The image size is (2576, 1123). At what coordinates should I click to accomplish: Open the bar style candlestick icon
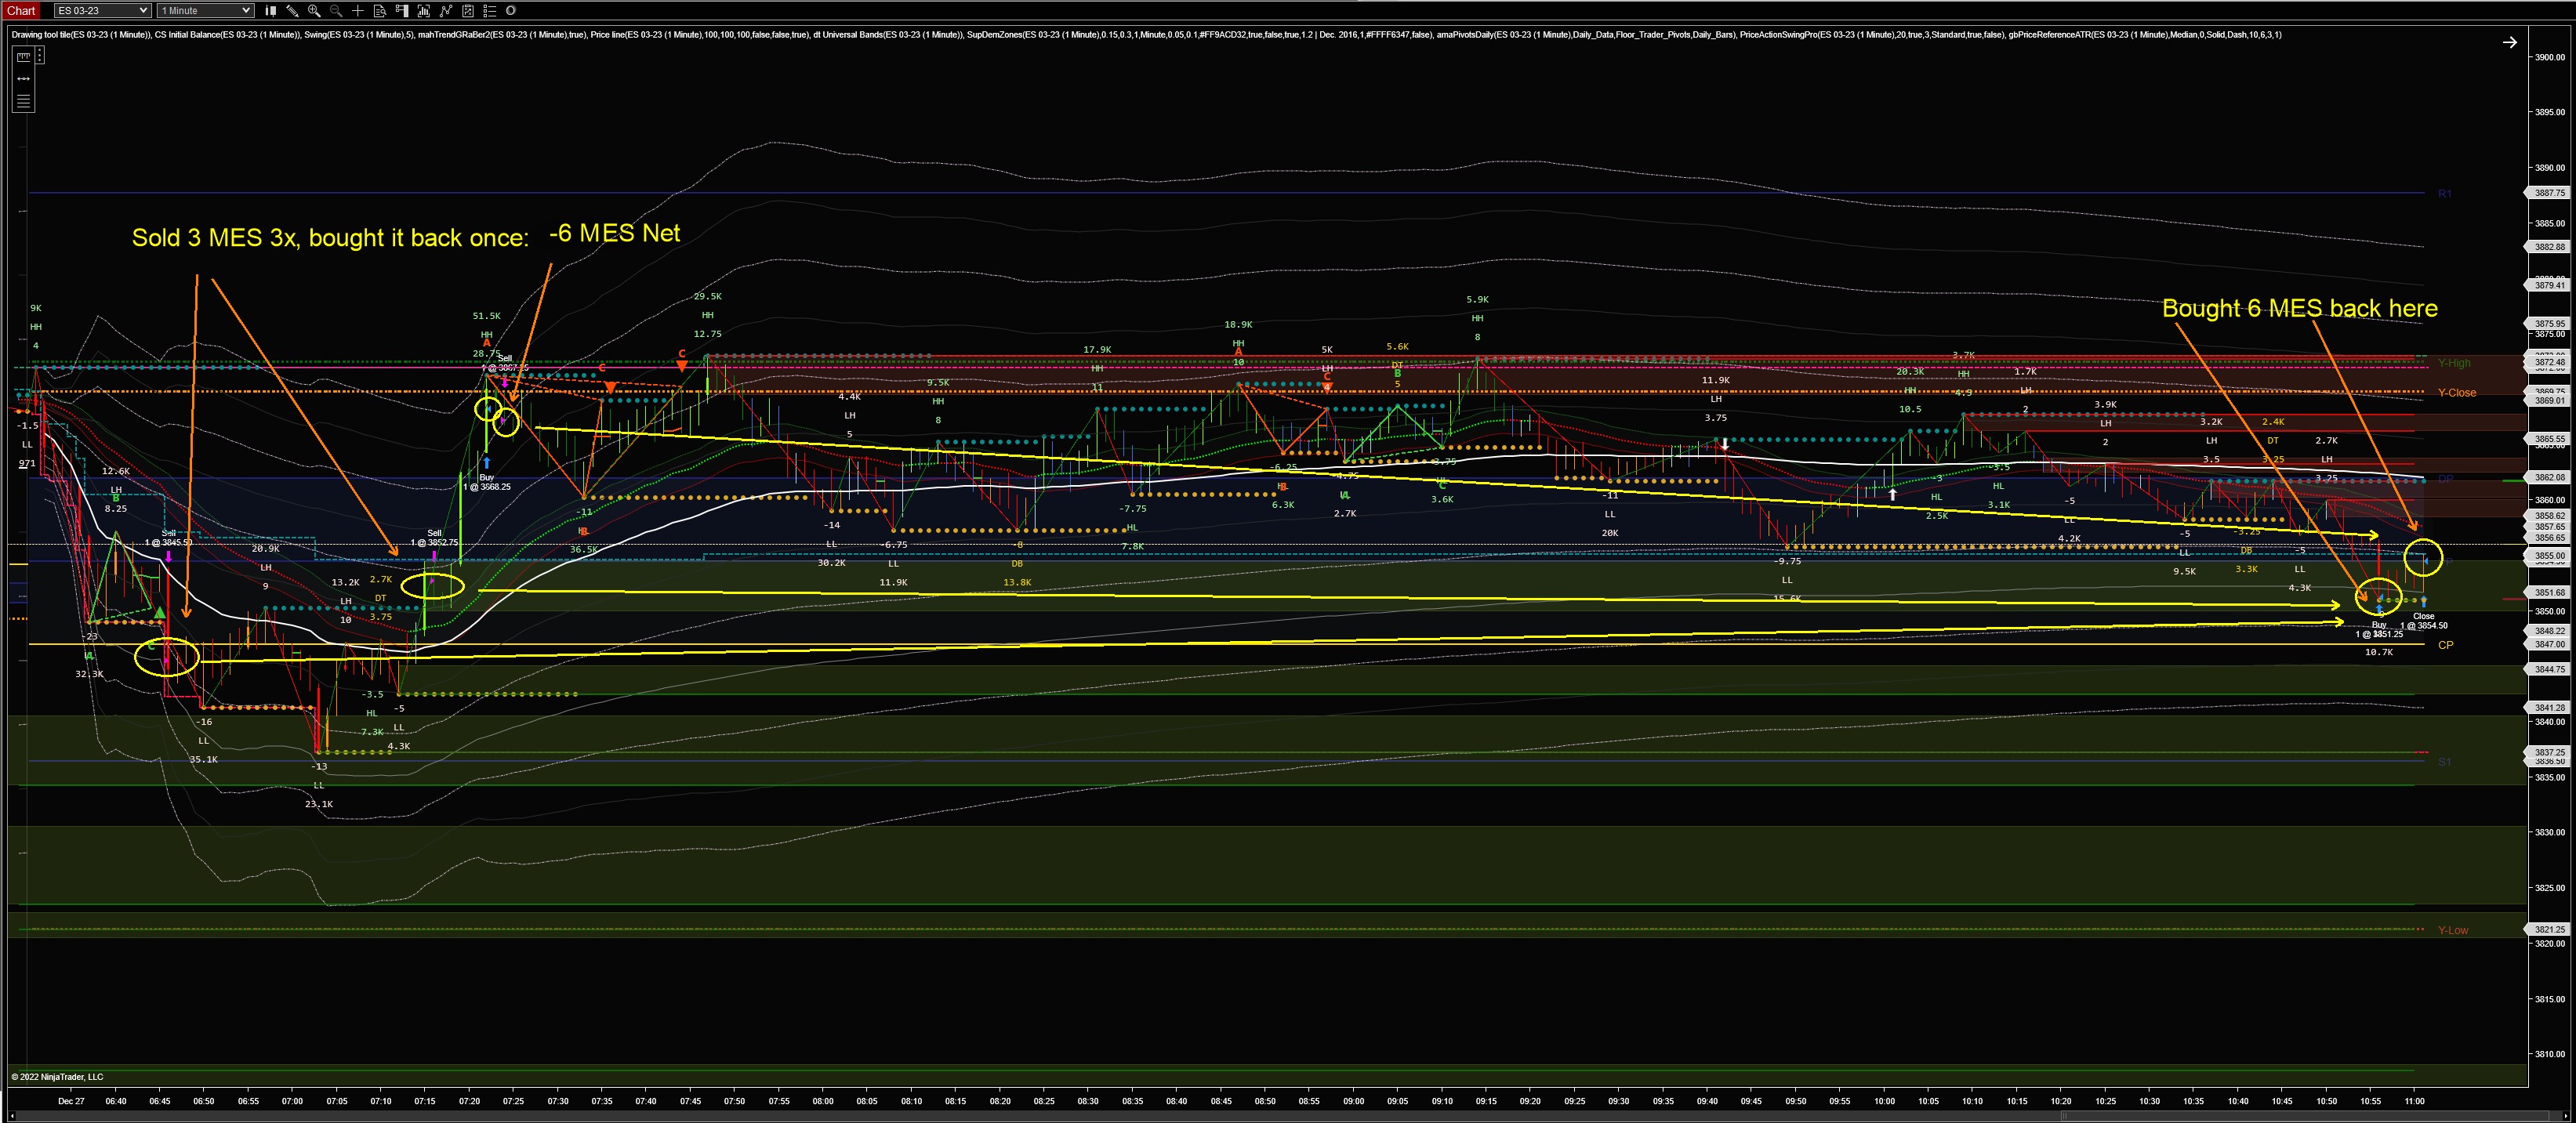pos(270,11)
